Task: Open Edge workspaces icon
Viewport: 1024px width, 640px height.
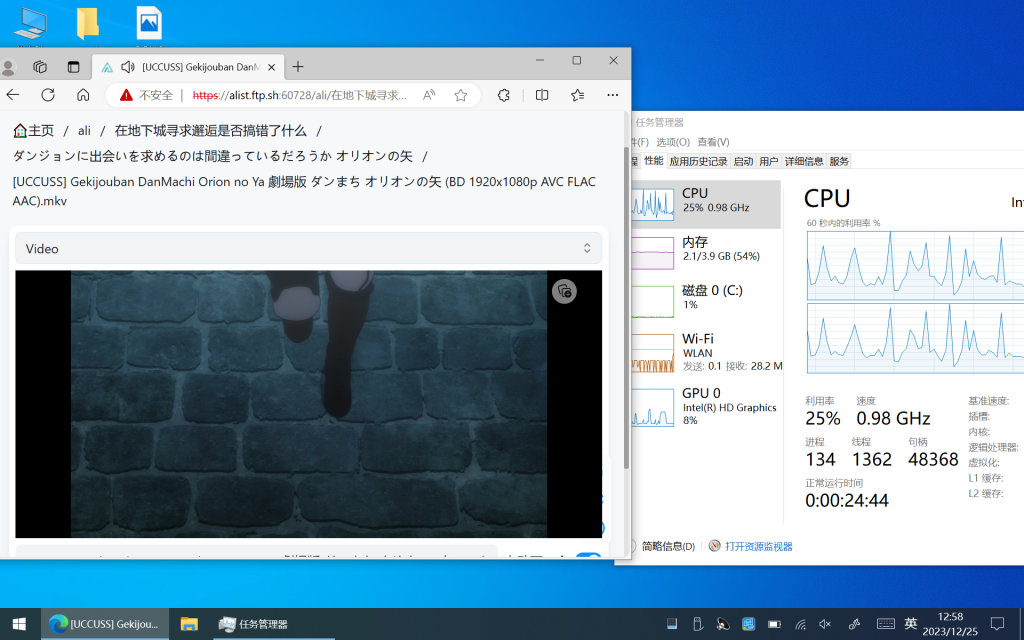Action: click(40, 67)
